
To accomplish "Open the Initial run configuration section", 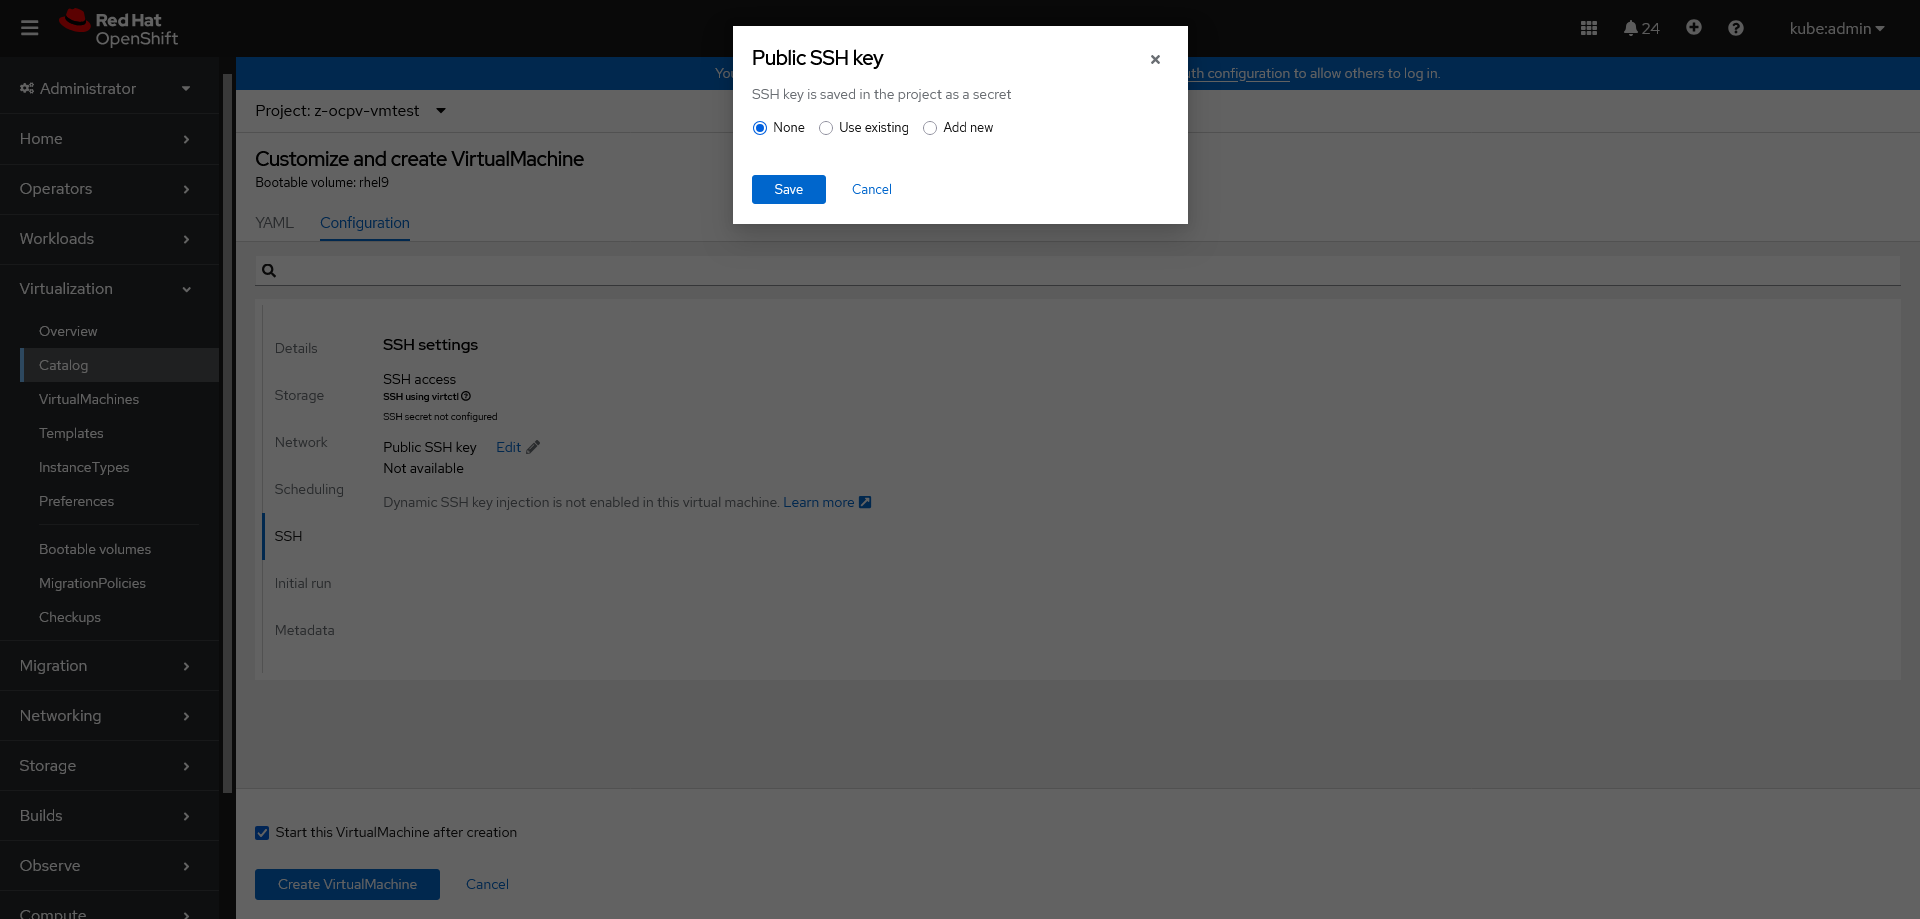I will (x=303, y=584).
